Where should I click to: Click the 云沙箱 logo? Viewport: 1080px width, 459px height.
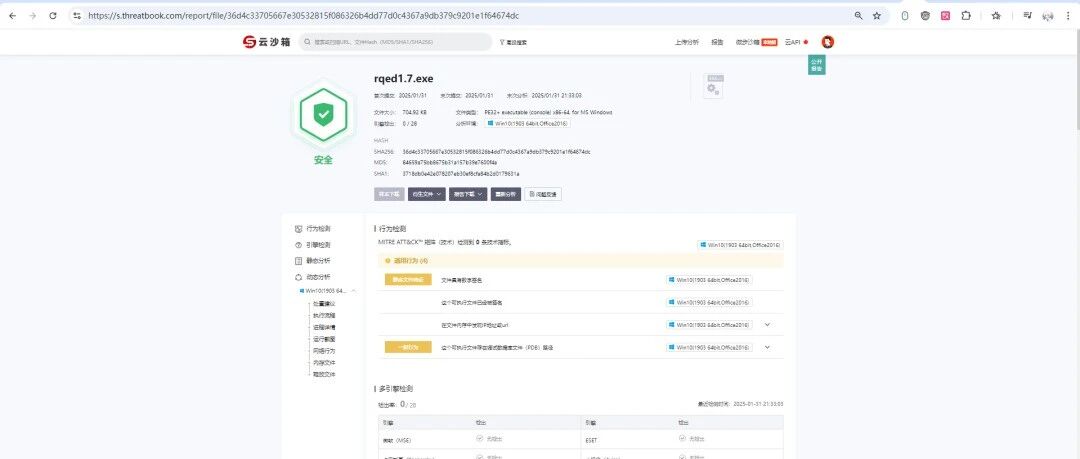[267, 42]
